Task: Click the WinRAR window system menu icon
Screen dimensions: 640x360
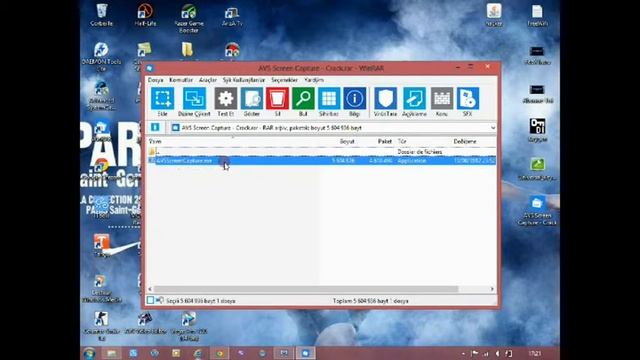Action: click(x=150, y=68)
